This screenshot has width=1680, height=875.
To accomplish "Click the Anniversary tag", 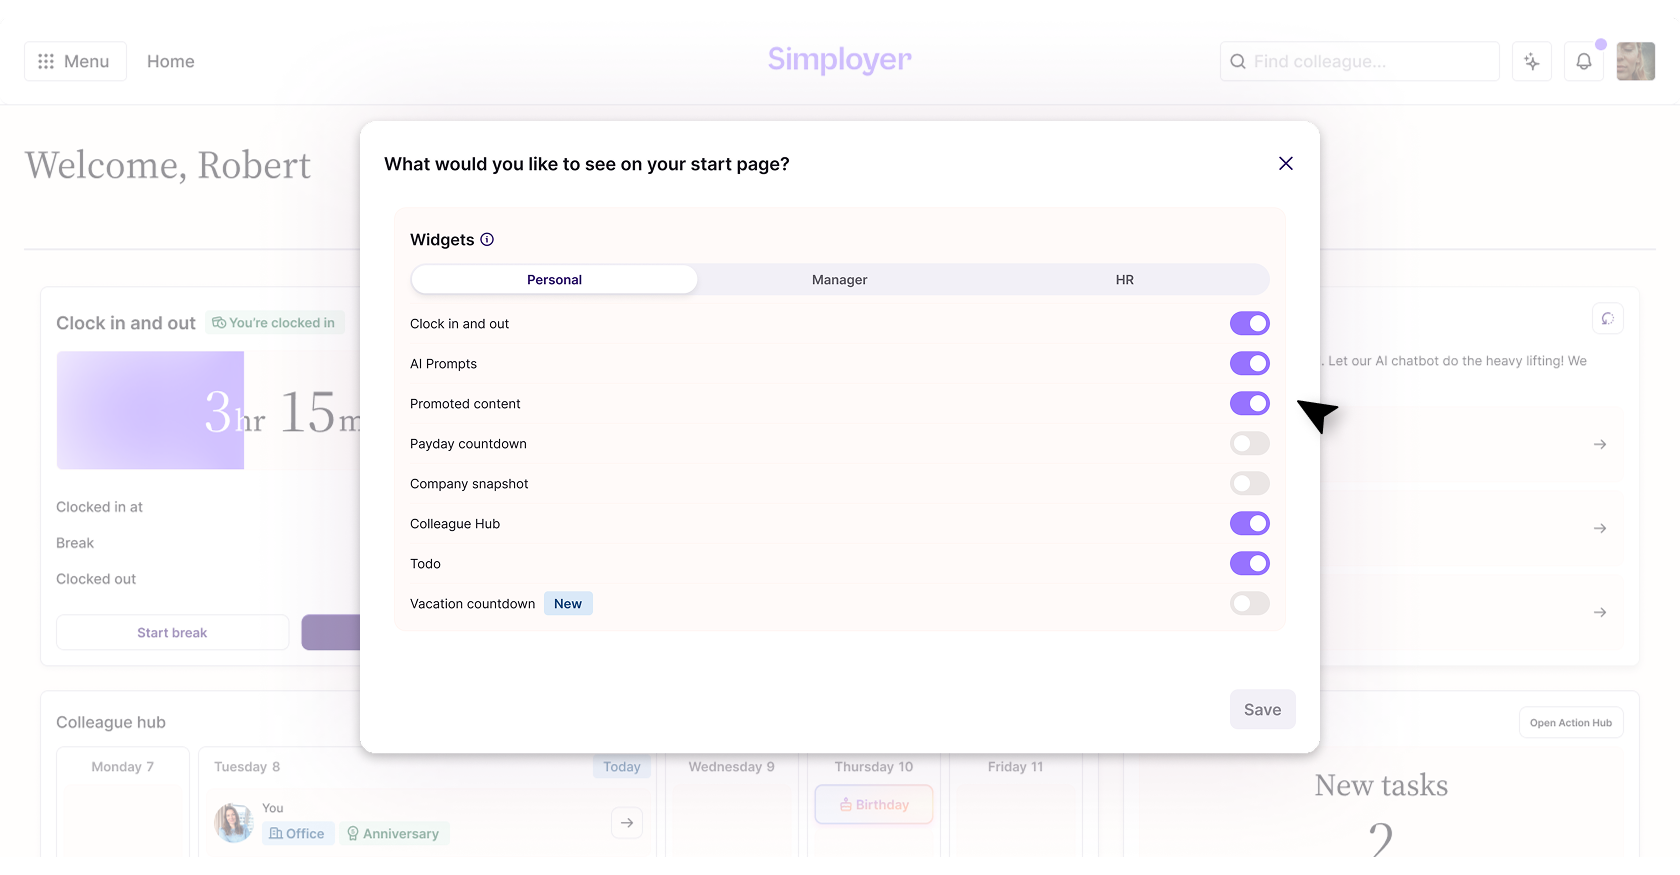I will 393,833.
